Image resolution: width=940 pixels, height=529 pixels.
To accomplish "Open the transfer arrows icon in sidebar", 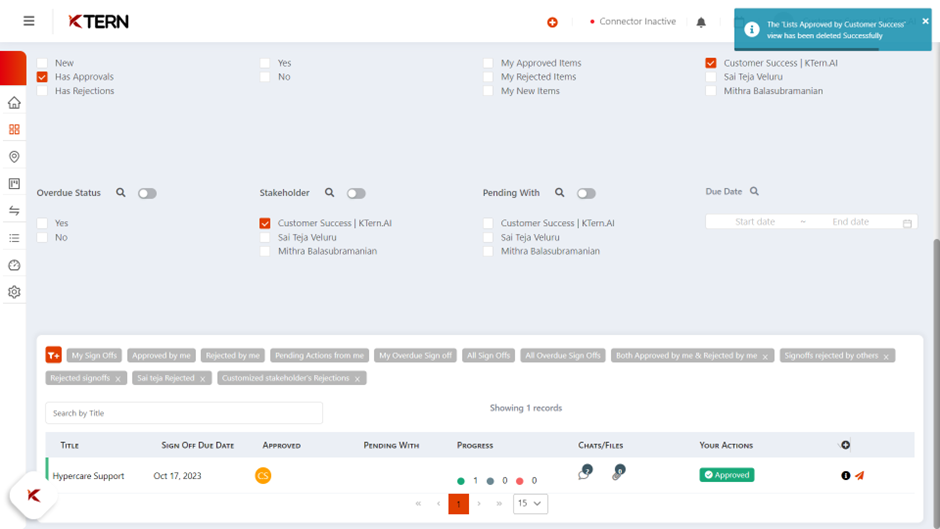I will [x=14, y=211].
